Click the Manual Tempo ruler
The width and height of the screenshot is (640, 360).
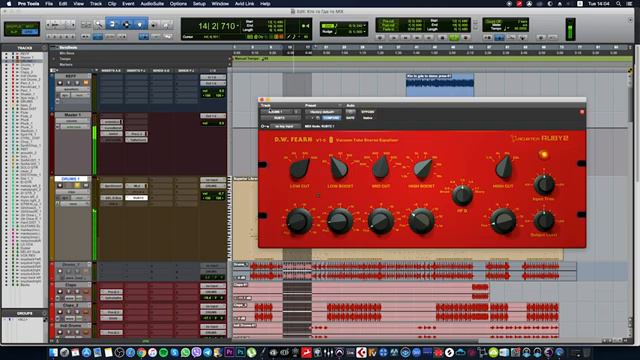click(x=432, y=59)
